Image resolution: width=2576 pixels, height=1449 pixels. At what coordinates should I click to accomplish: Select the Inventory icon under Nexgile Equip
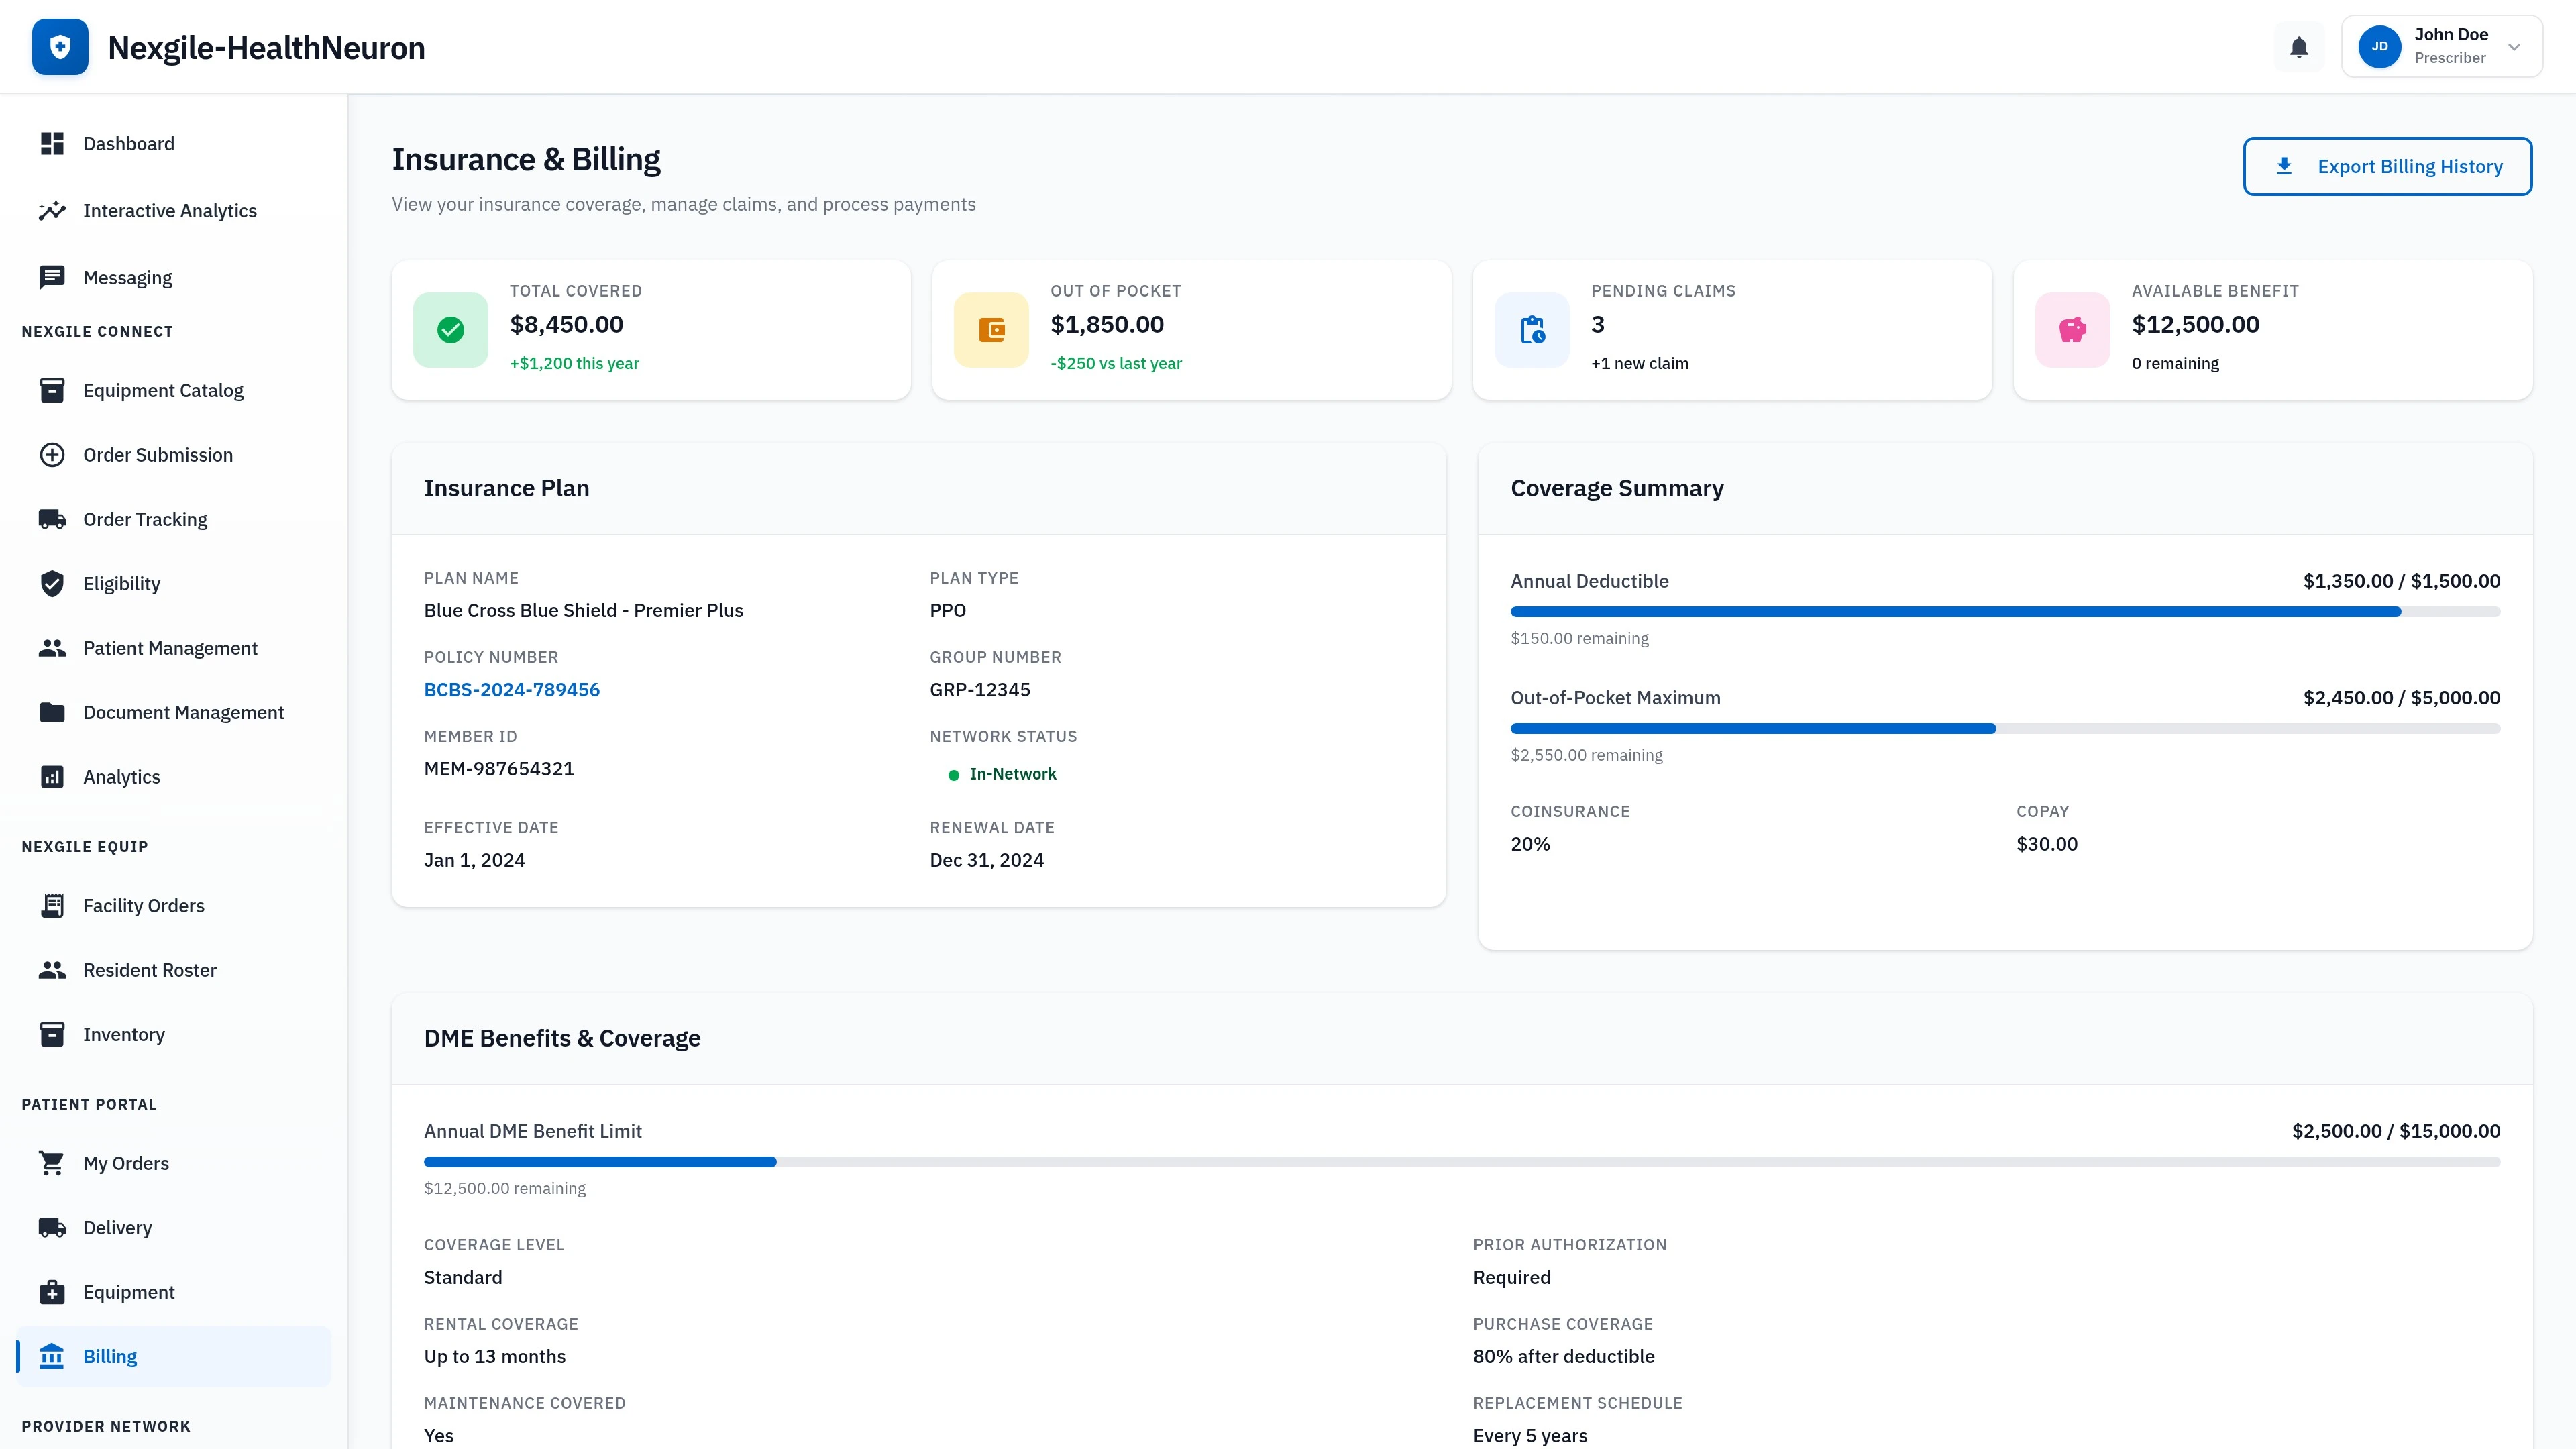(52, 1034)
